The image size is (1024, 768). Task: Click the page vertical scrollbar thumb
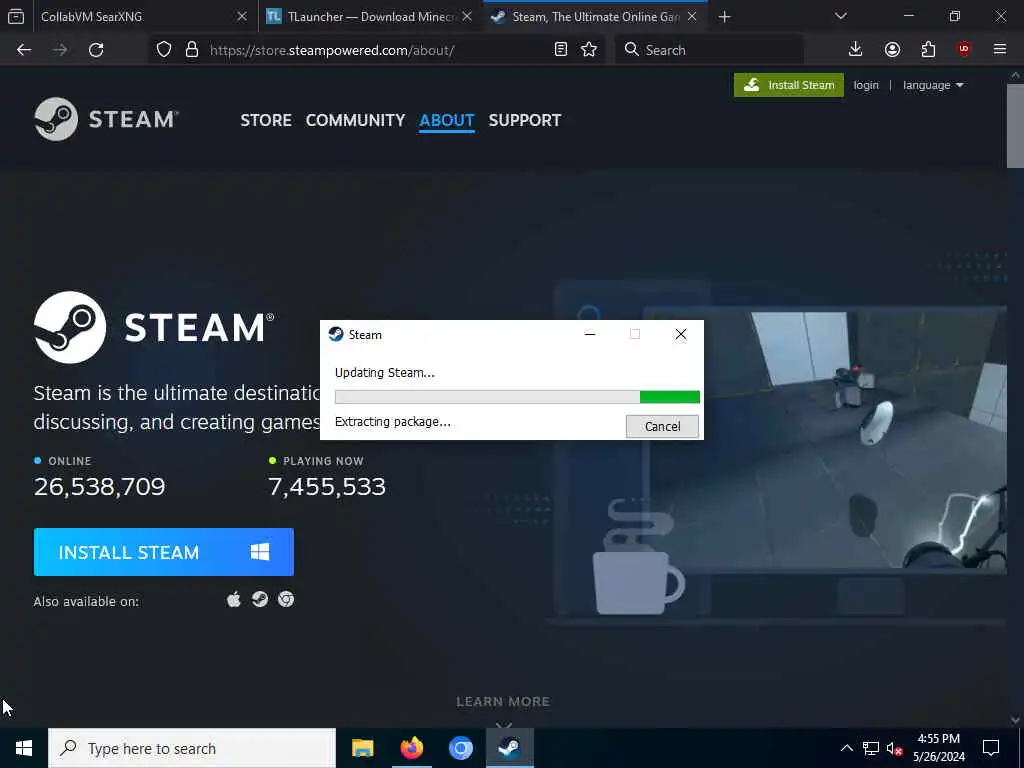click(x=1015, y=125)
